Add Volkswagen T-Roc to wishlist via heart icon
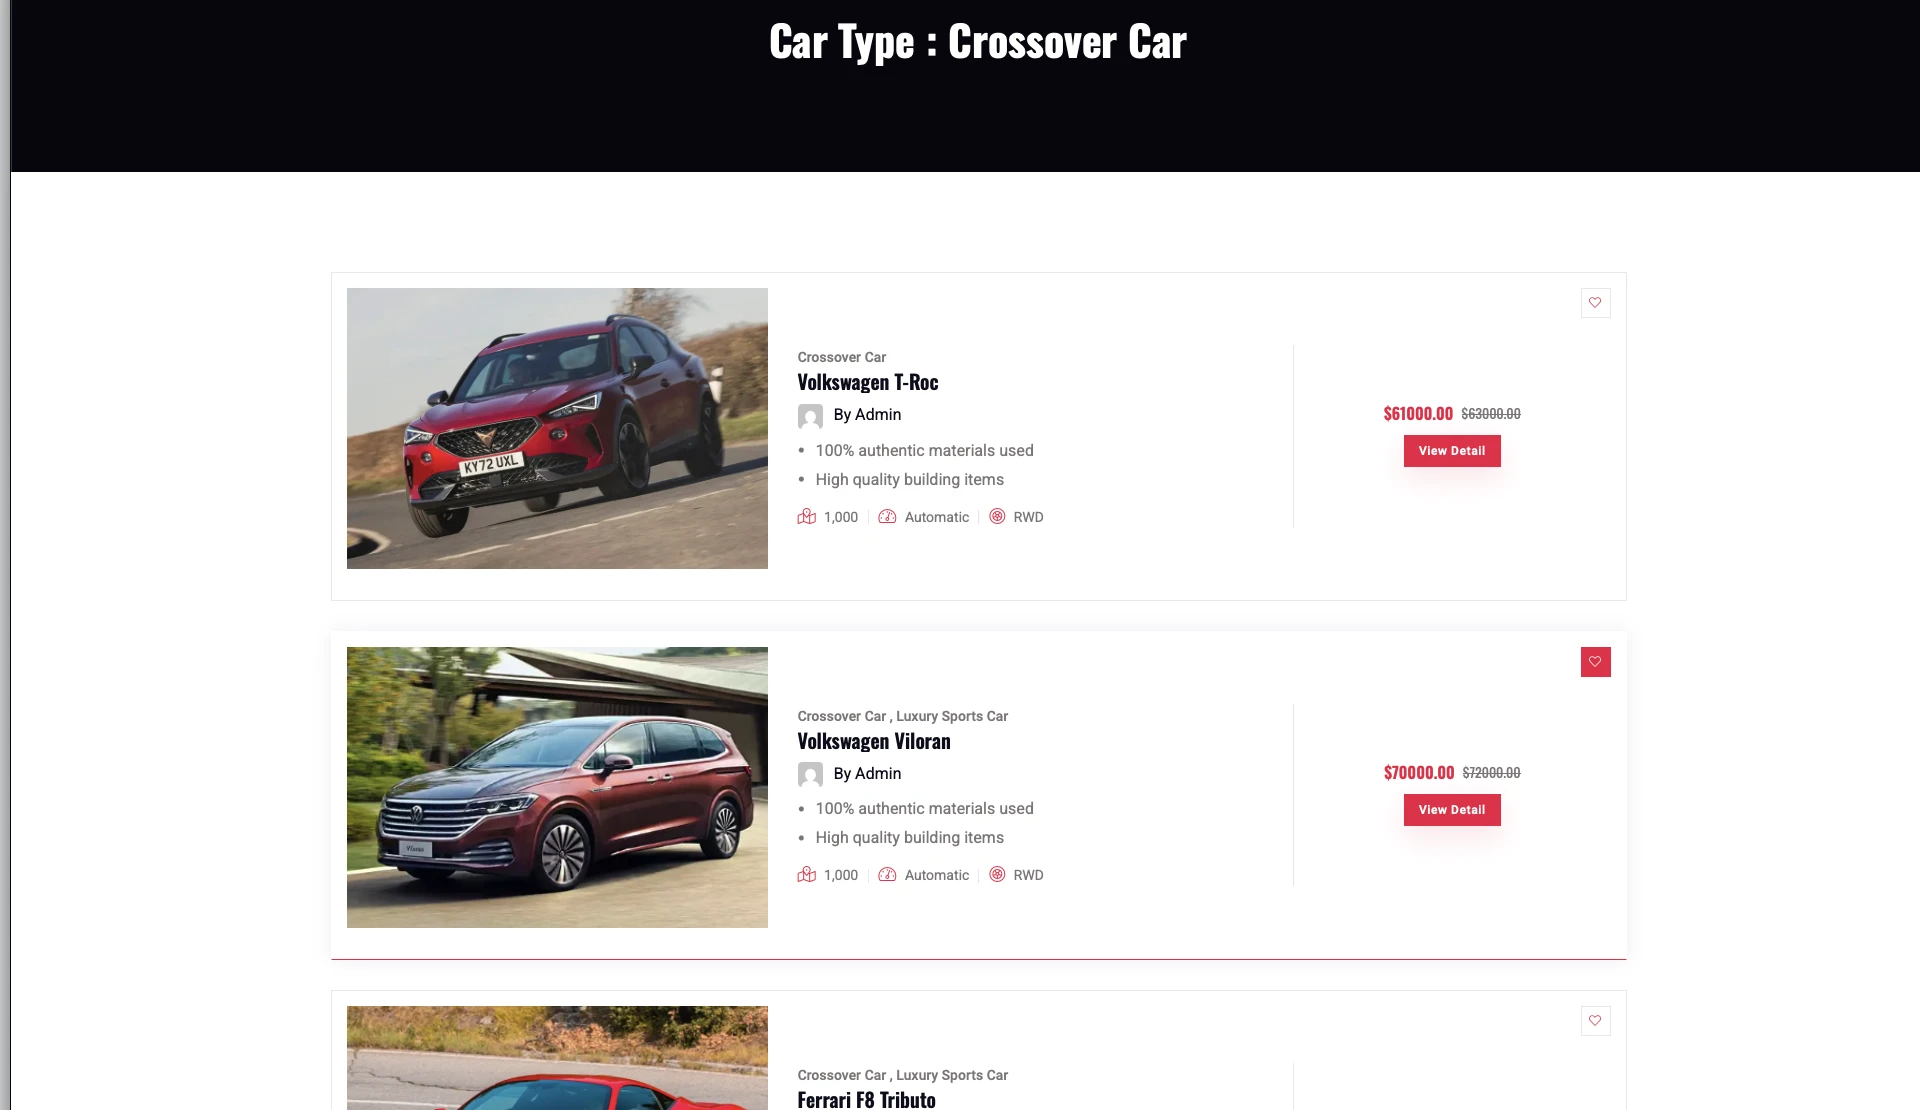Viewport: 1920px width, 1110px height. click(1595, 303)
